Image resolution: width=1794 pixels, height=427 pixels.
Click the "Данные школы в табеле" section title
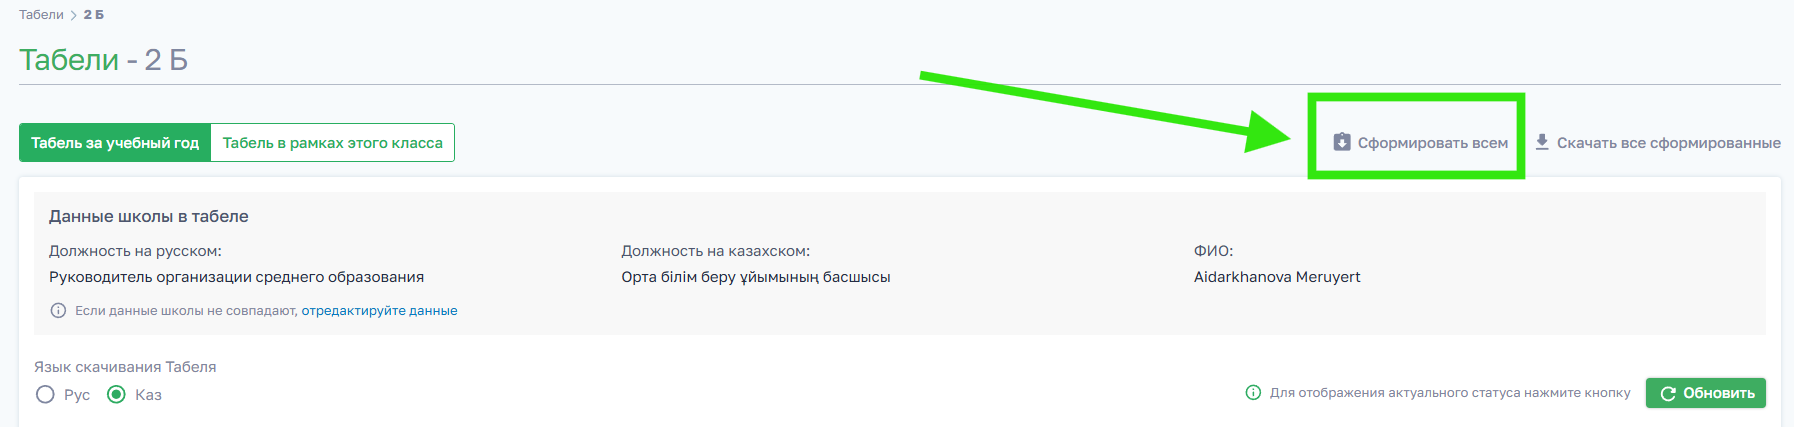point(149,216)
